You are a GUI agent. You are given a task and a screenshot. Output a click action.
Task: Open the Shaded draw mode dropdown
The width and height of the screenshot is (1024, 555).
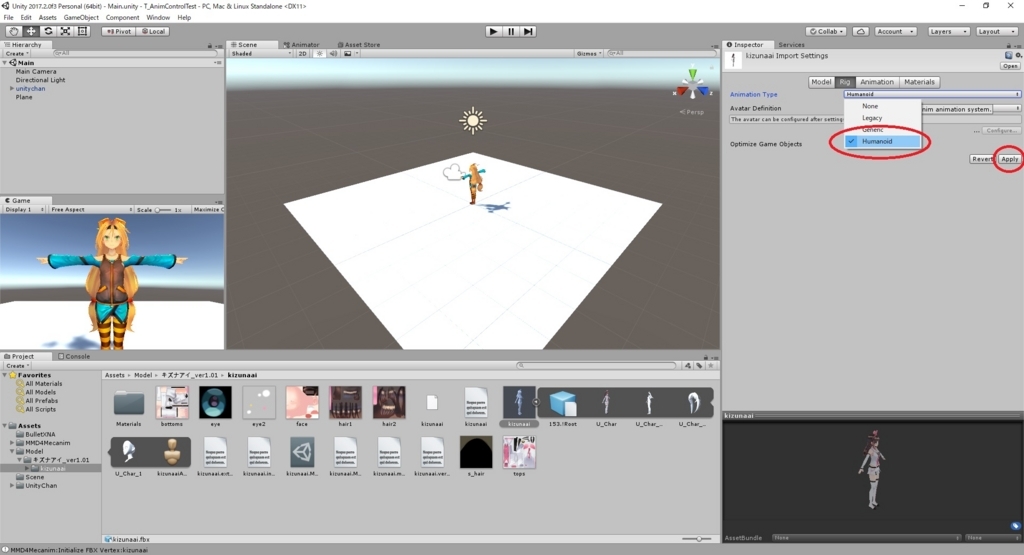tap(261, 54)
